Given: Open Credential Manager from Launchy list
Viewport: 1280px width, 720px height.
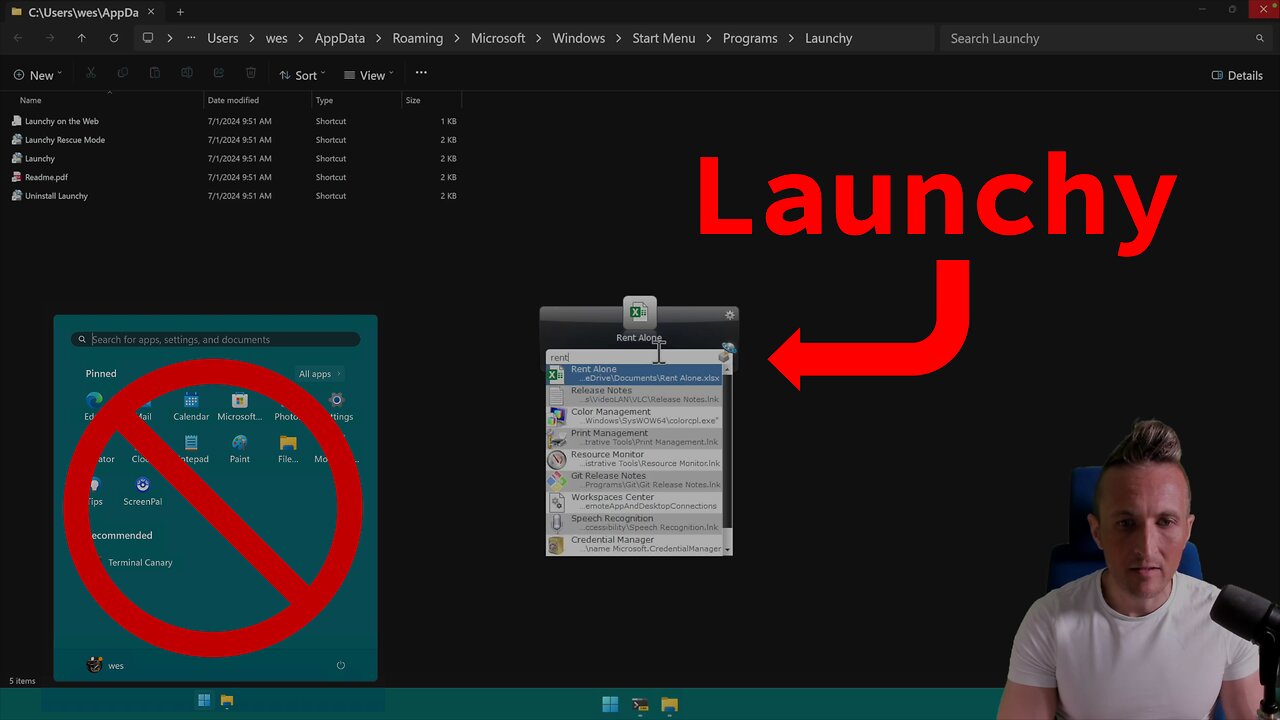Looking at the screenshot, I should 635,544.
